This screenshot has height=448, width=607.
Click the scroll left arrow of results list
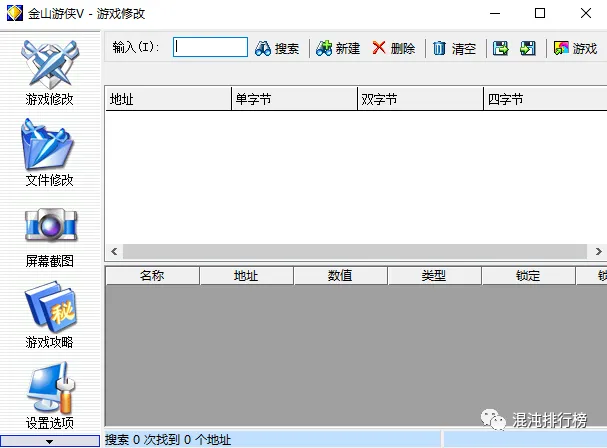click(114, 251)
